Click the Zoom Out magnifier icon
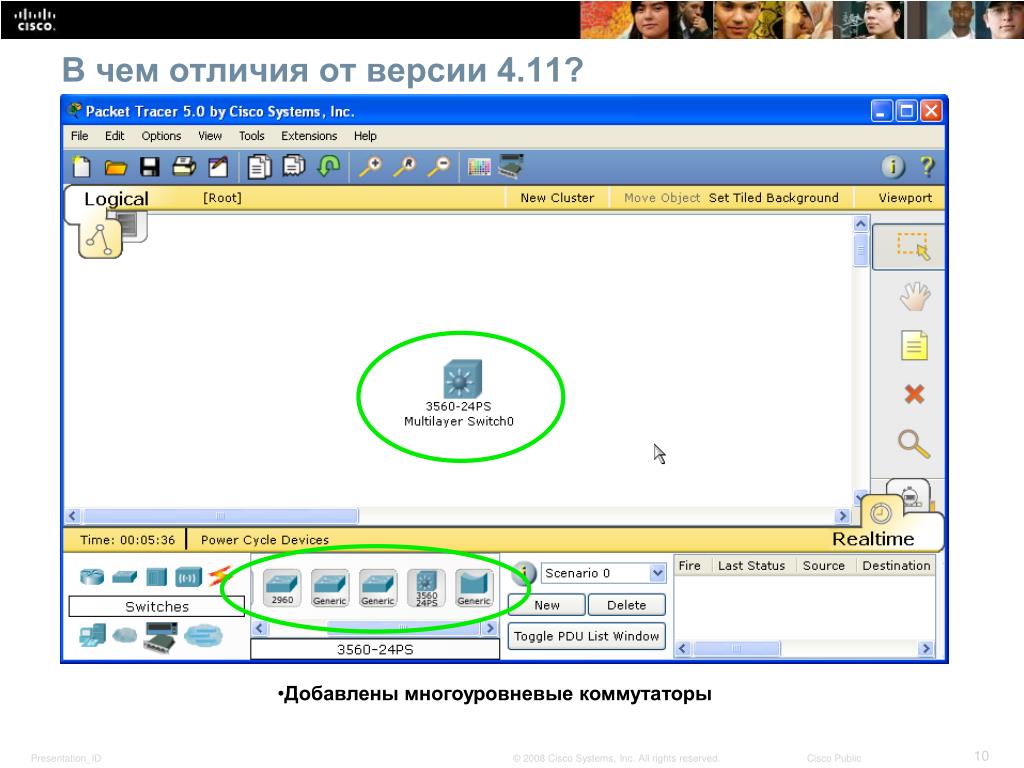Image resolution: width=1024 pixels, height=768 pixels. click(439, 167)
